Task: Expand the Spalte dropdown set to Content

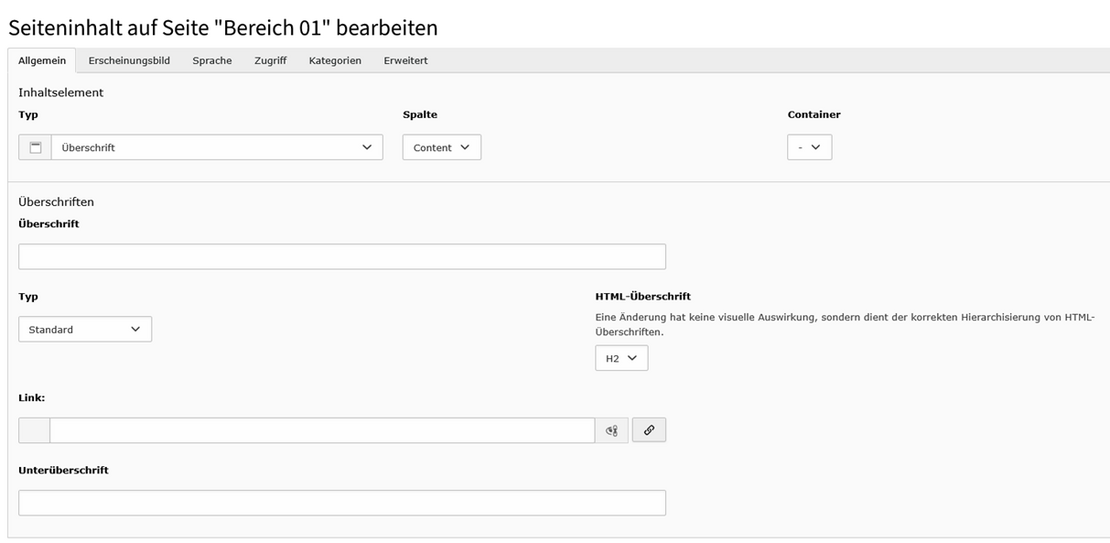Action: [441, 147]
